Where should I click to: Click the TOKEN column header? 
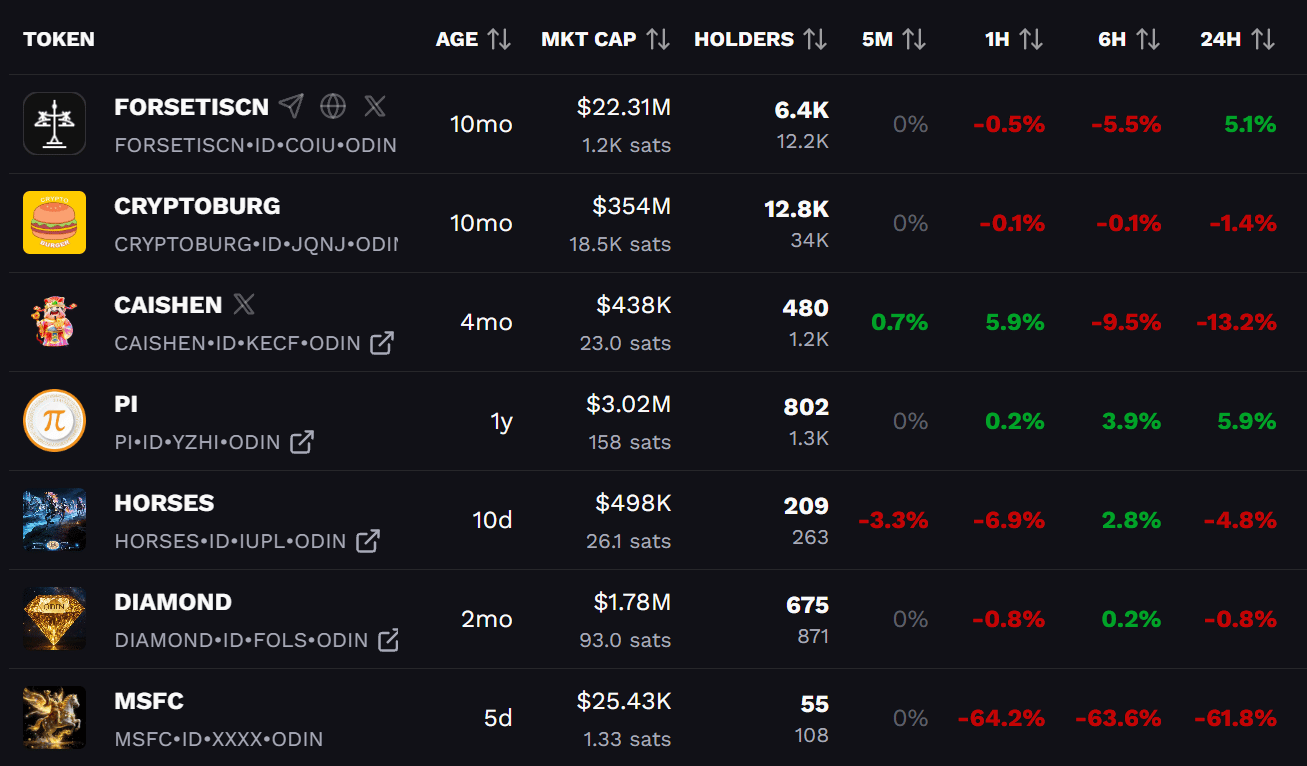(59, 39)
